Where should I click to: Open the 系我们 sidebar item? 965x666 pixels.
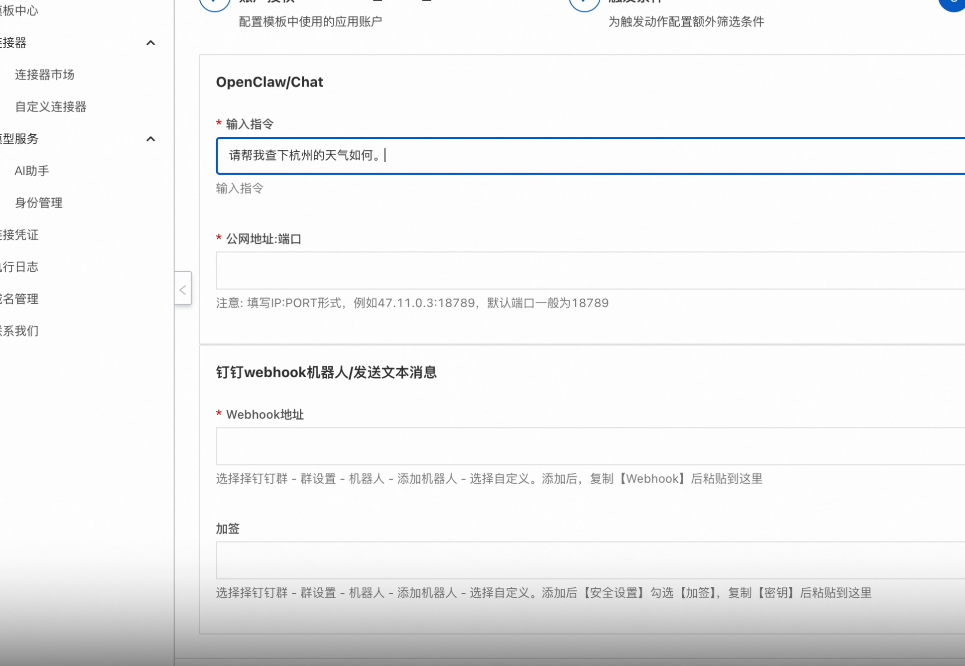click(x=19, y=331)
